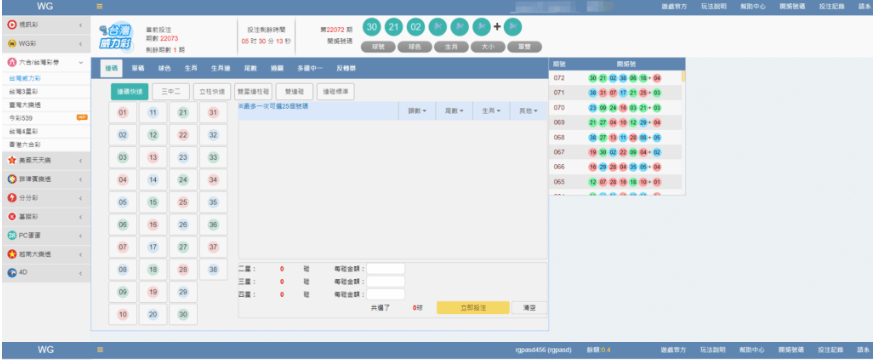876x360 pixels.
Task: Open the 其他 dropdown
Action: (529, 111)
